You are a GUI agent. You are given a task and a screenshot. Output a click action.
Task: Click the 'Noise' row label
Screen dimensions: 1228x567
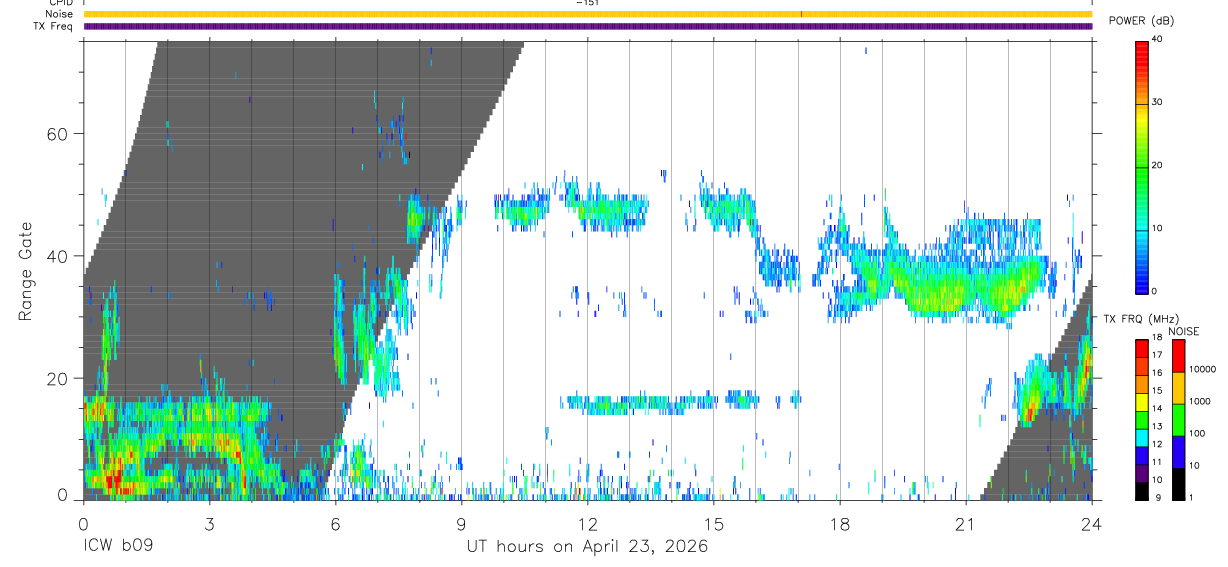coord(59,14)
